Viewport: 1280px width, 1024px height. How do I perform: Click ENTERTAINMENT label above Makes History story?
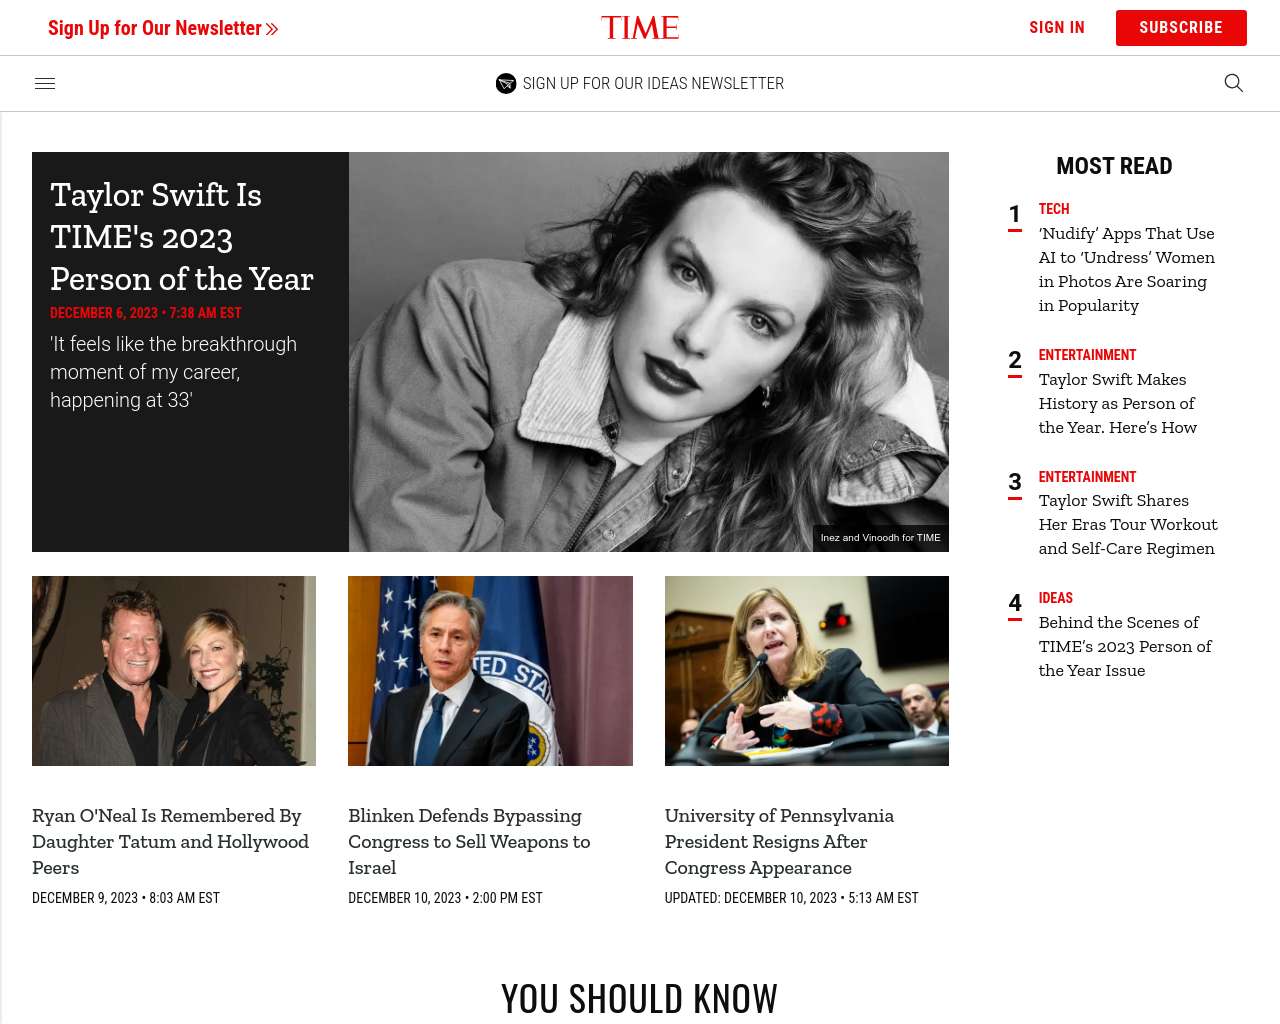(x=1087, y=355)
